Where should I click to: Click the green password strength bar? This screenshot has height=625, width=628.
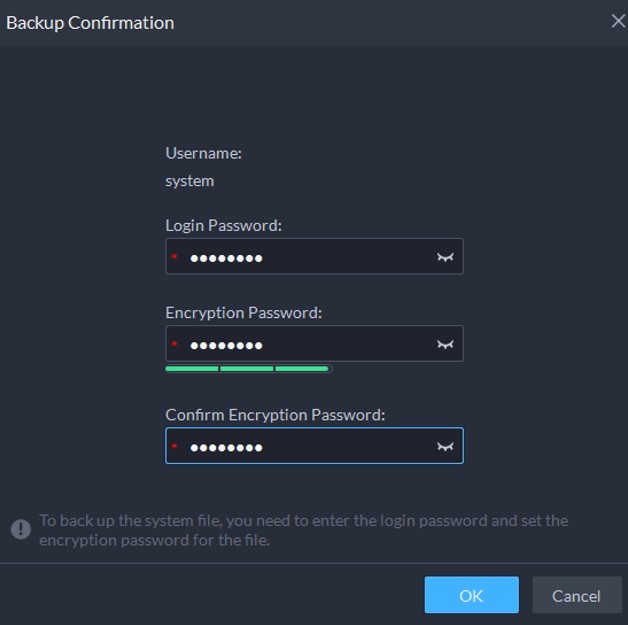(x=247, y=369)
